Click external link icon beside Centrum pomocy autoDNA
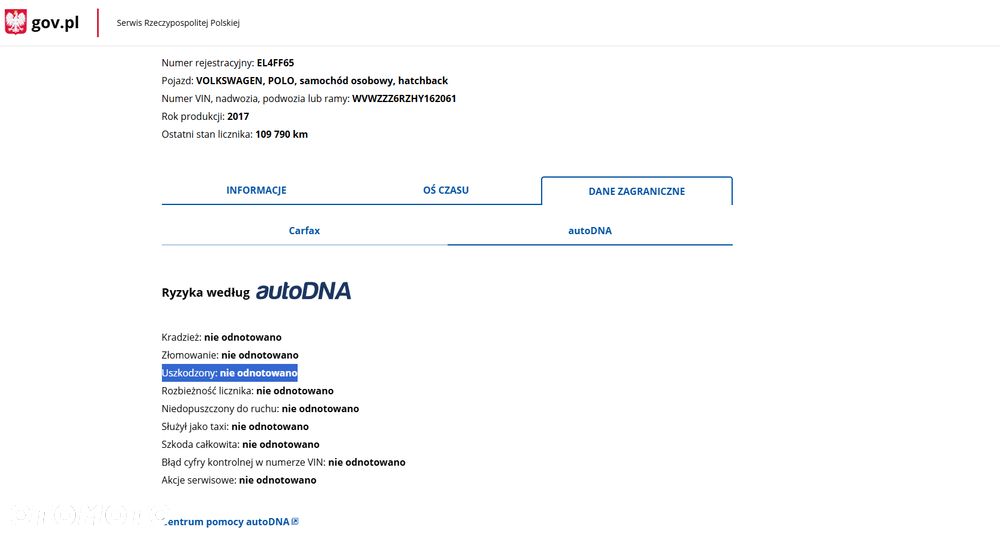The height and width of the screenshot is (535, 1000). tap(295, 522)
